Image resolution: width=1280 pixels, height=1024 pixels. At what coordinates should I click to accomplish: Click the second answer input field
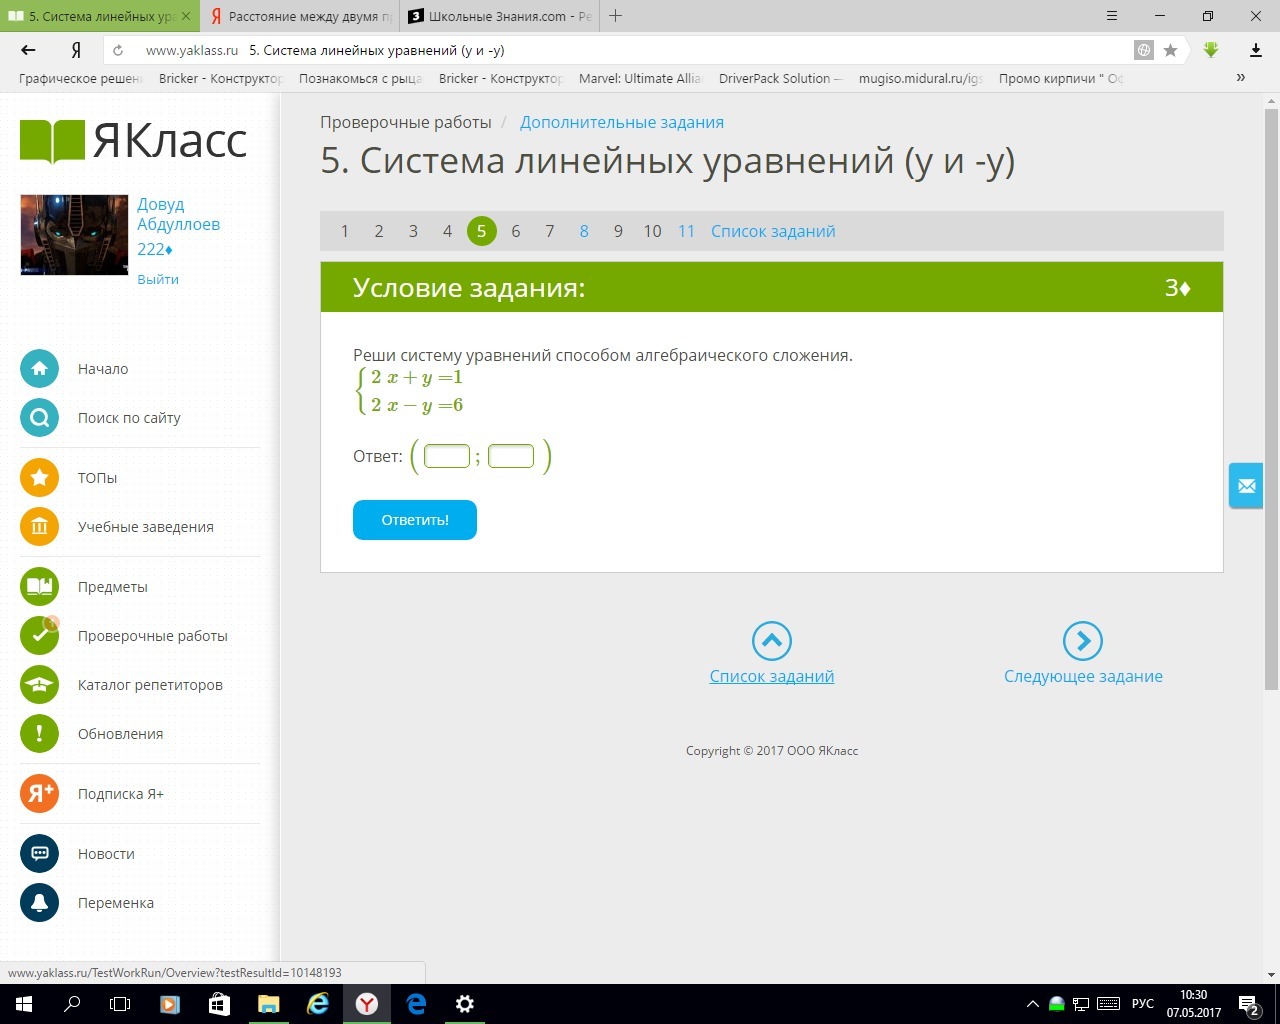[x=511, y=457]
